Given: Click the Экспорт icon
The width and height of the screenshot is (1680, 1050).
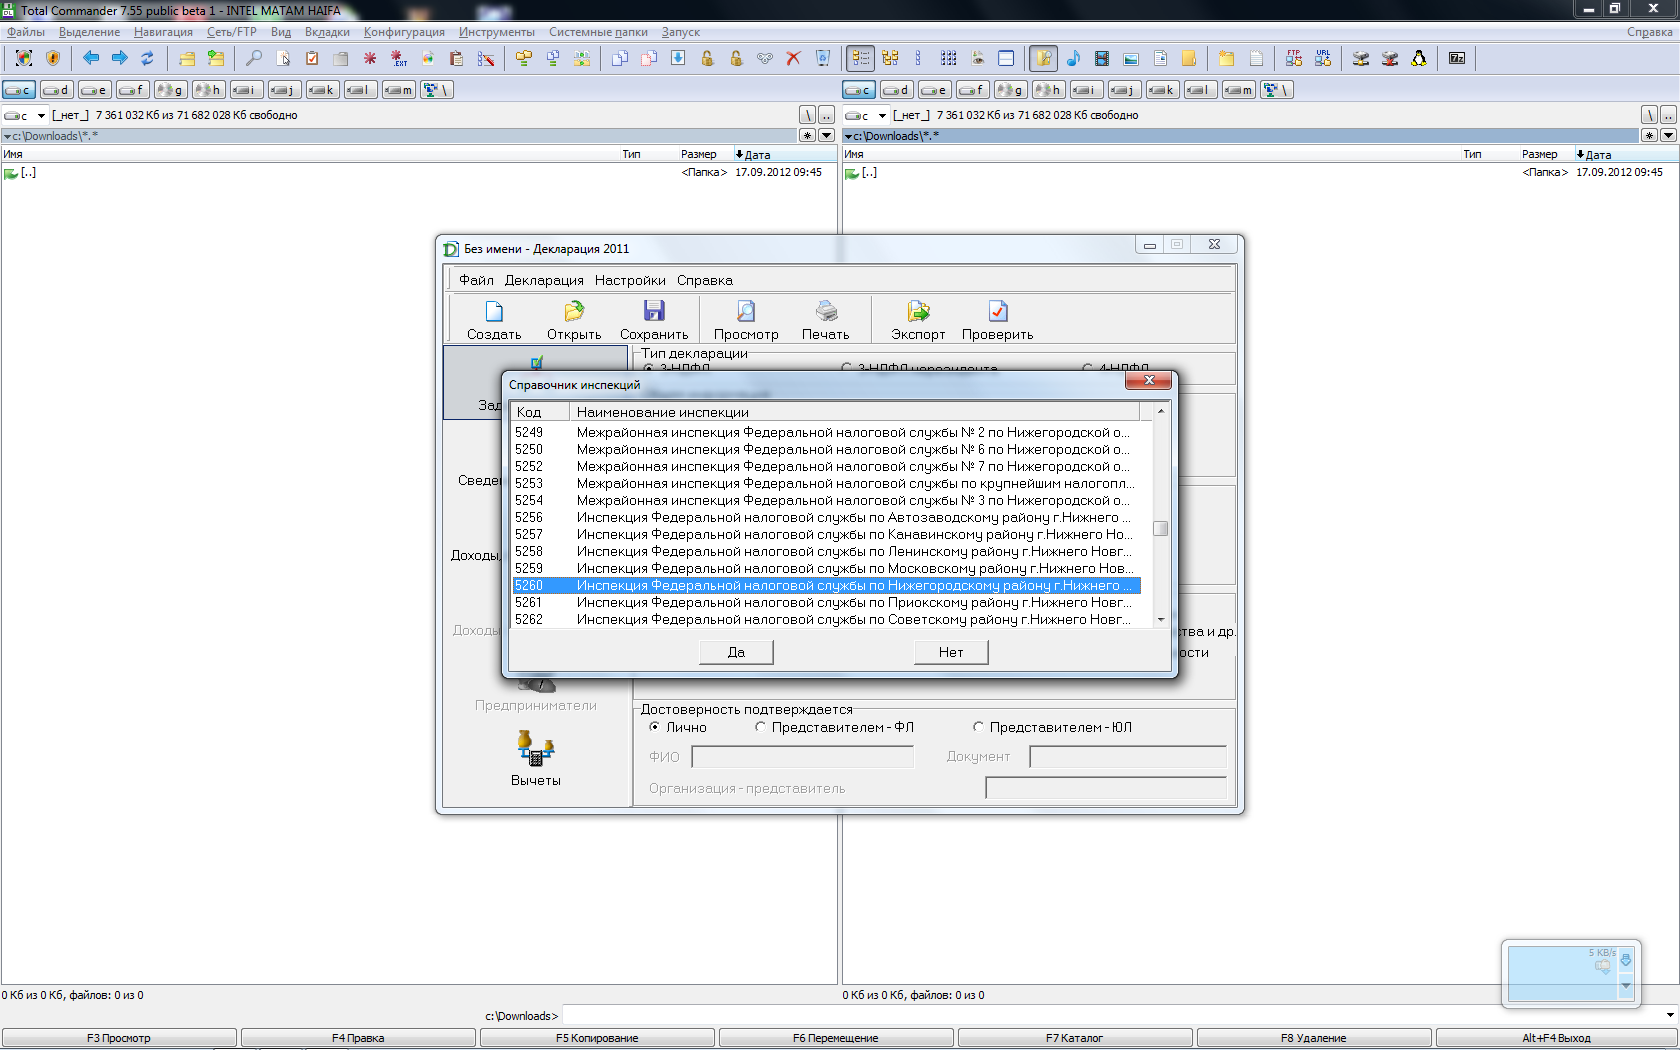Looking at the screenshot, I should coord(918,311).
